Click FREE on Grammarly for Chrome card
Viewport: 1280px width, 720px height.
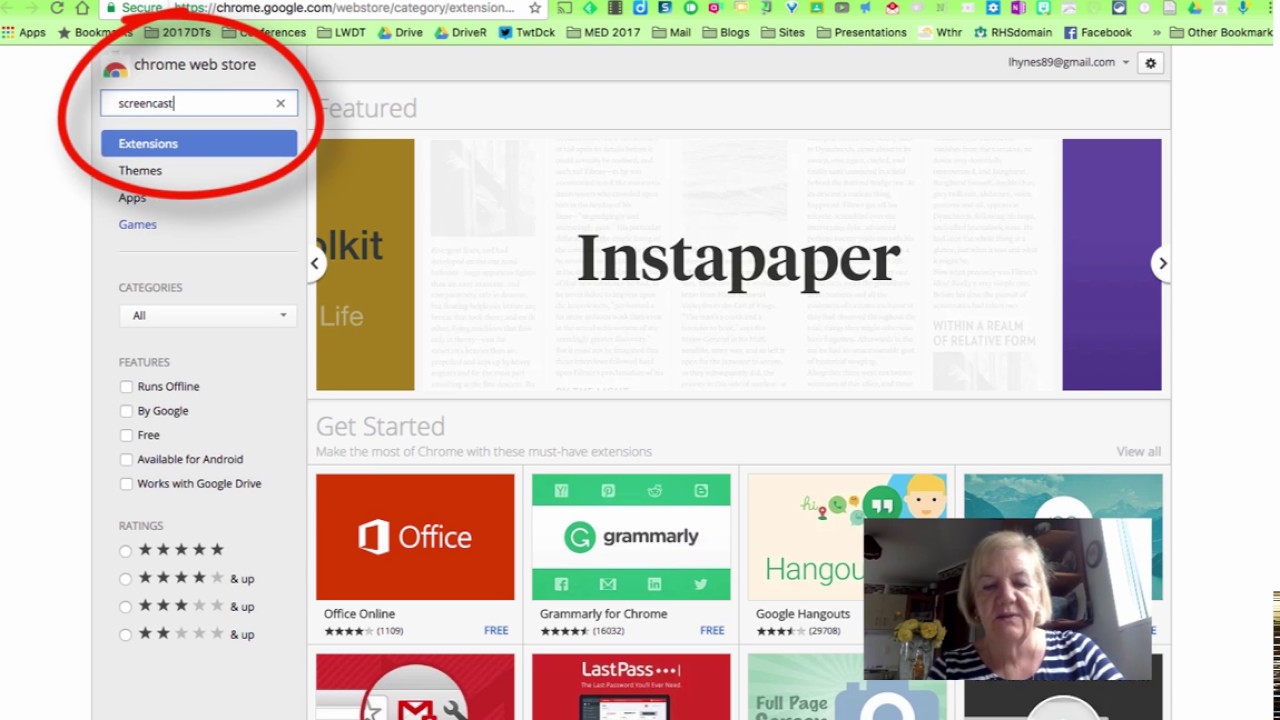tap(712, 631)
